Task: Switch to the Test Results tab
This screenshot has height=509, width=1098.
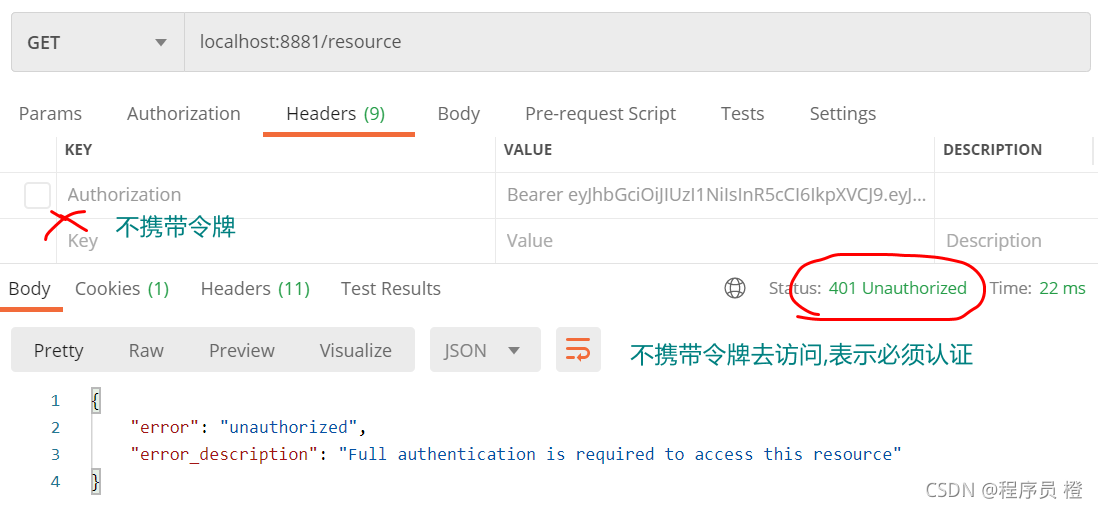Action: (391, 288)
